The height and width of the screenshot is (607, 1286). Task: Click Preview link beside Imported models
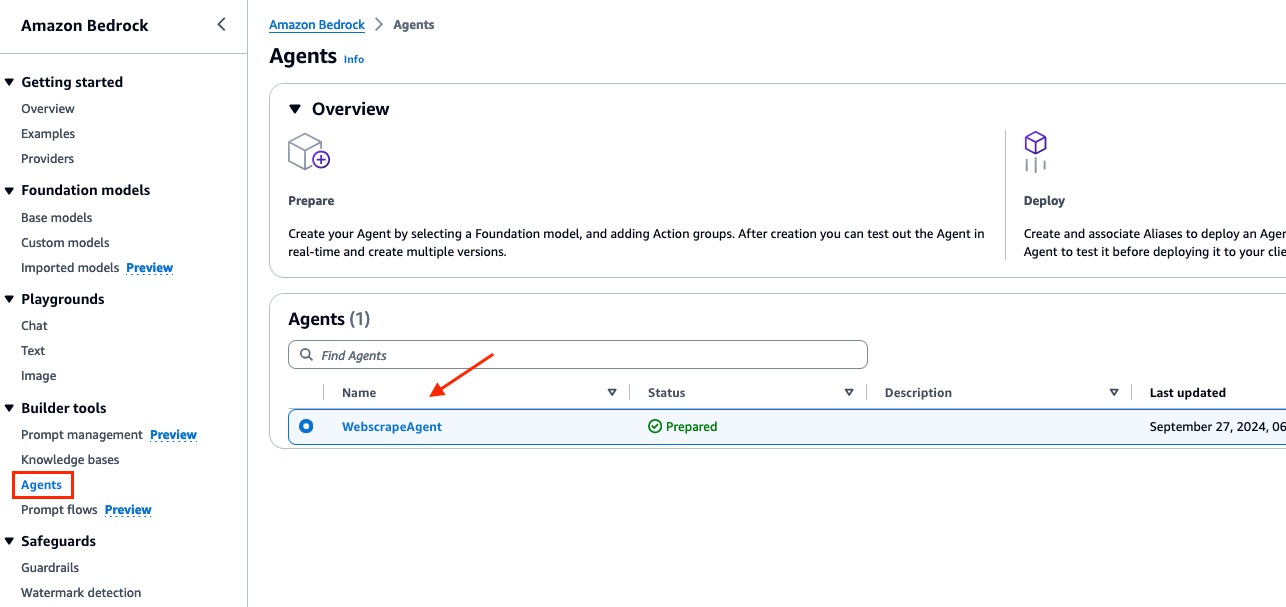[150, 268]
